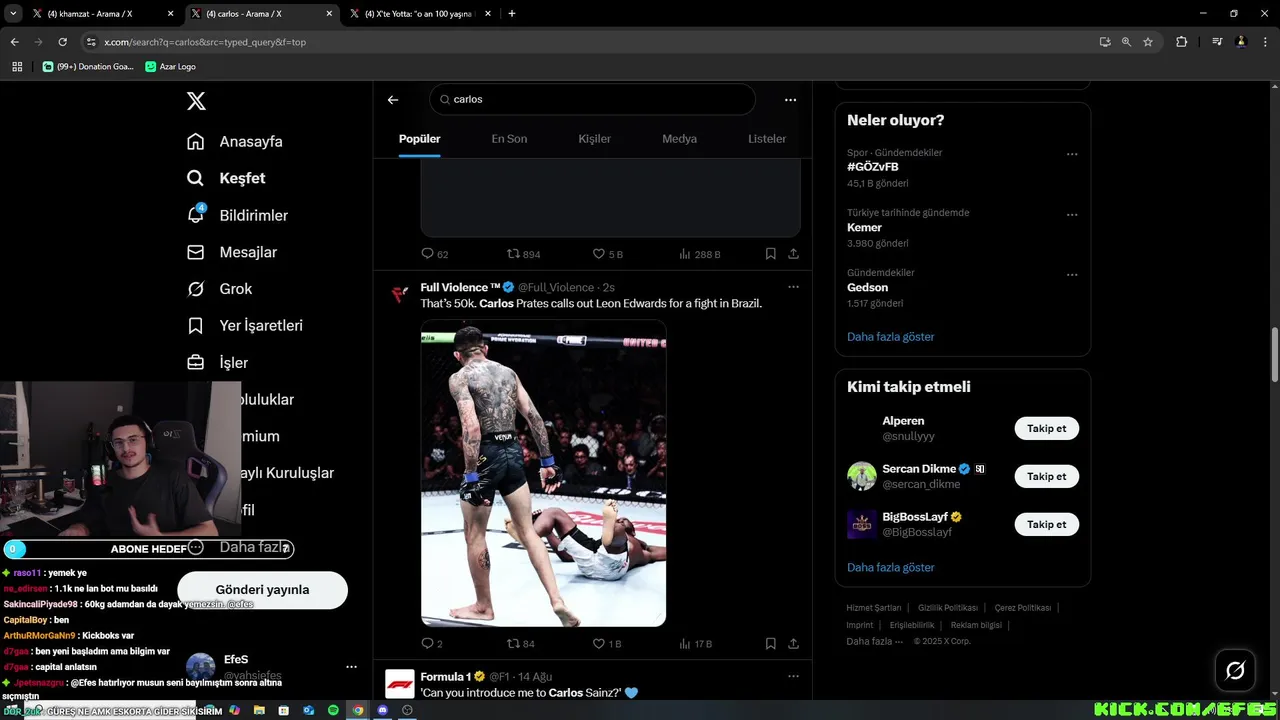Click the back arrow beside search box
Image resolution: width=1280 pixels, height=720 pixels.
(x=393, y=100)
